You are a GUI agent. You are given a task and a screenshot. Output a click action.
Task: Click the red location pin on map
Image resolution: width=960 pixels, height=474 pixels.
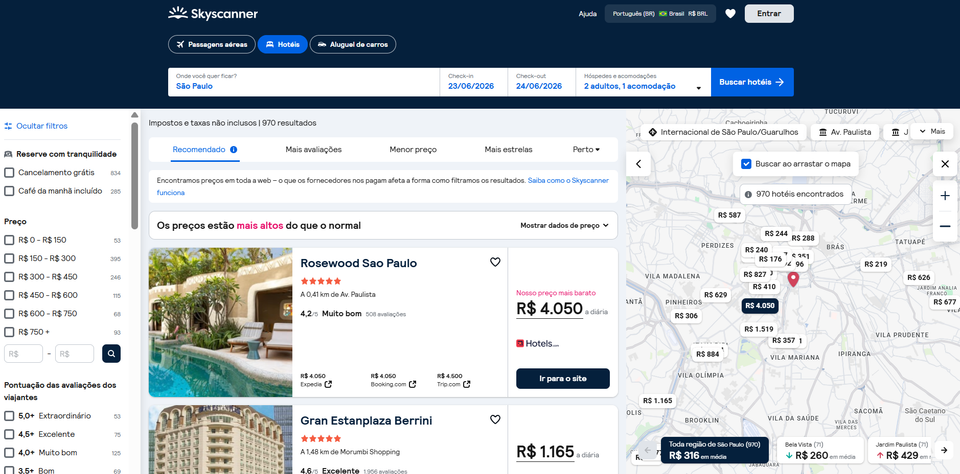793,280
